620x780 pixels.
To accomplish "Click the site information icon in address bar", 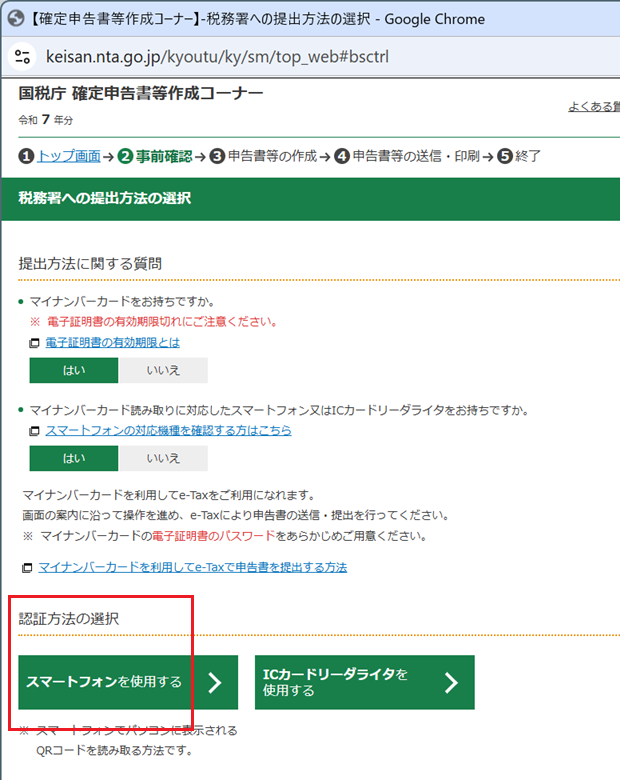I will point(23,56).
